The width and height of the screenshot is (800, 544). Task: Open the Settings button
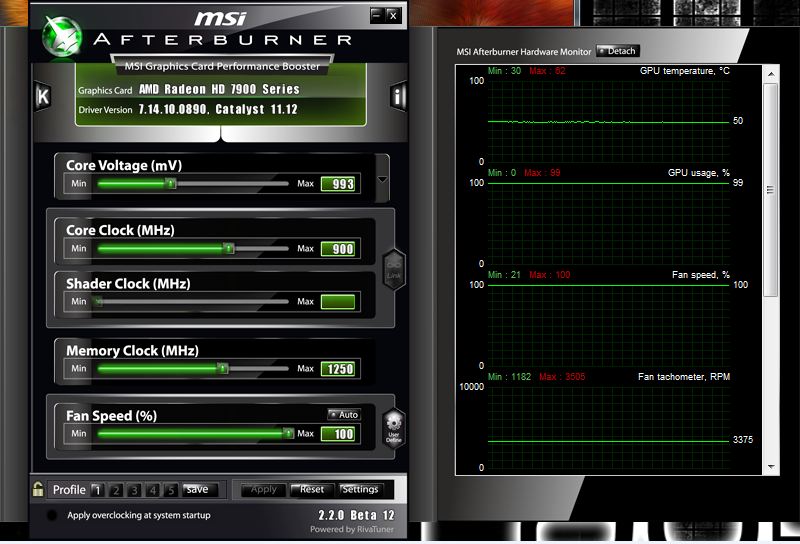point(360,489)
